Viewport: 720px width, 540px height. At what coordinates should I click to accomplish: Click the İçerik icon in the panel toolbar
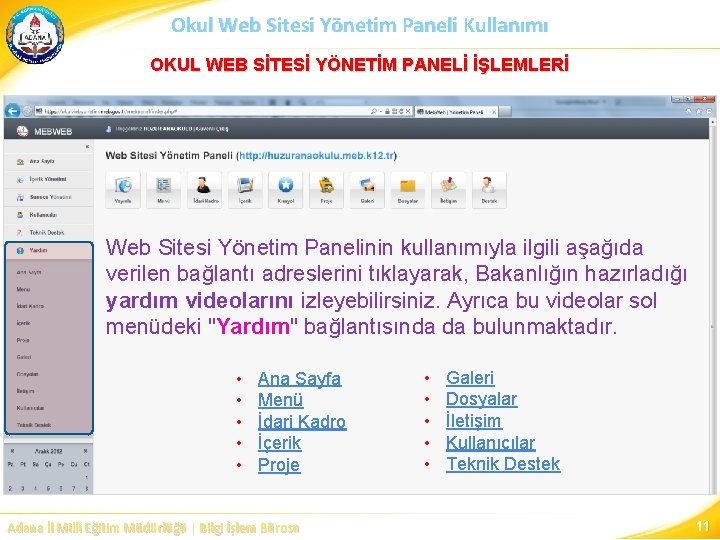click(245, 190)
